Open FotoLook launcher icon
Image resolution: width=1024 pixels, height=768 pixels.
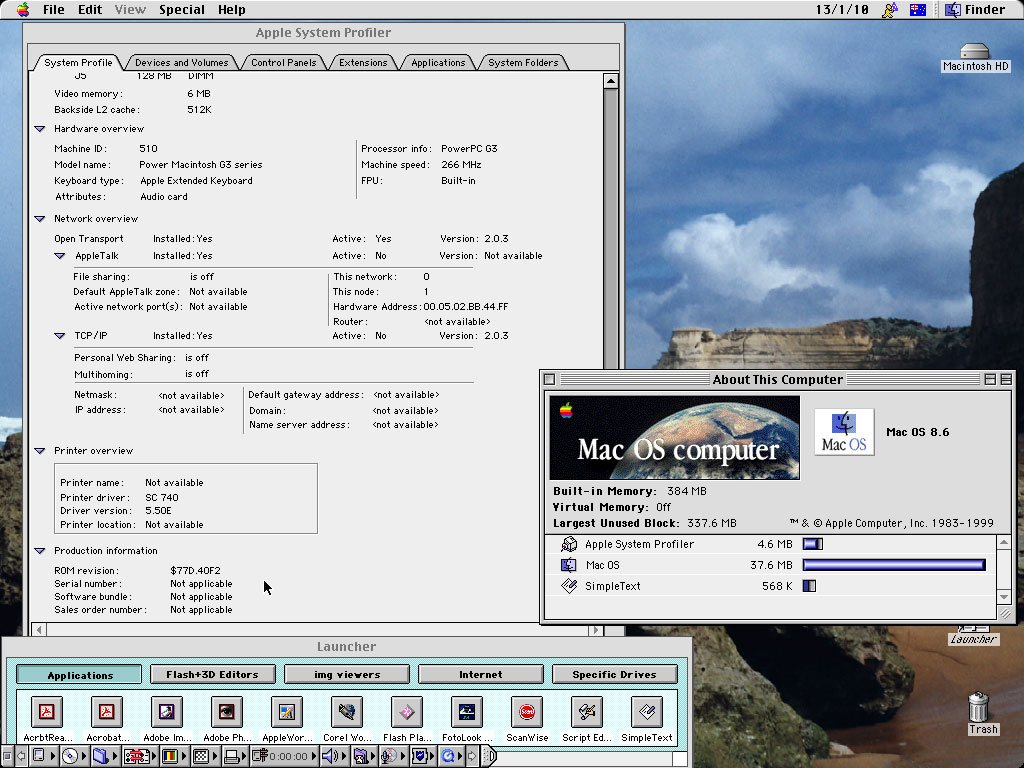click(467, 712)
